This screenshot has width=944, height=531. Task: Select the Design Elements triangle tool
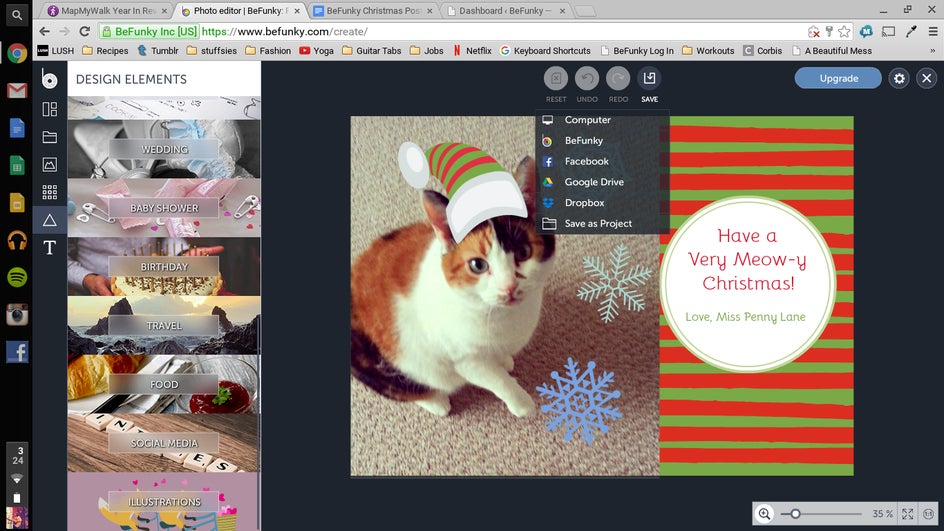click(x=49, y=220)
